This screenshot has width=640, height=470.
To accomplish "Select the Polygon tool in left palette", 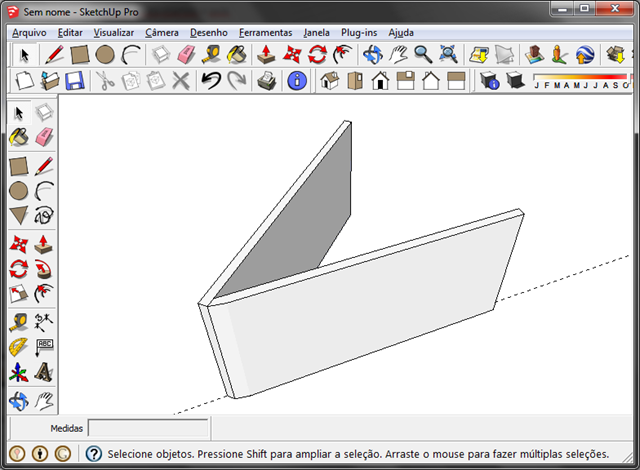I will coord(18,215).
